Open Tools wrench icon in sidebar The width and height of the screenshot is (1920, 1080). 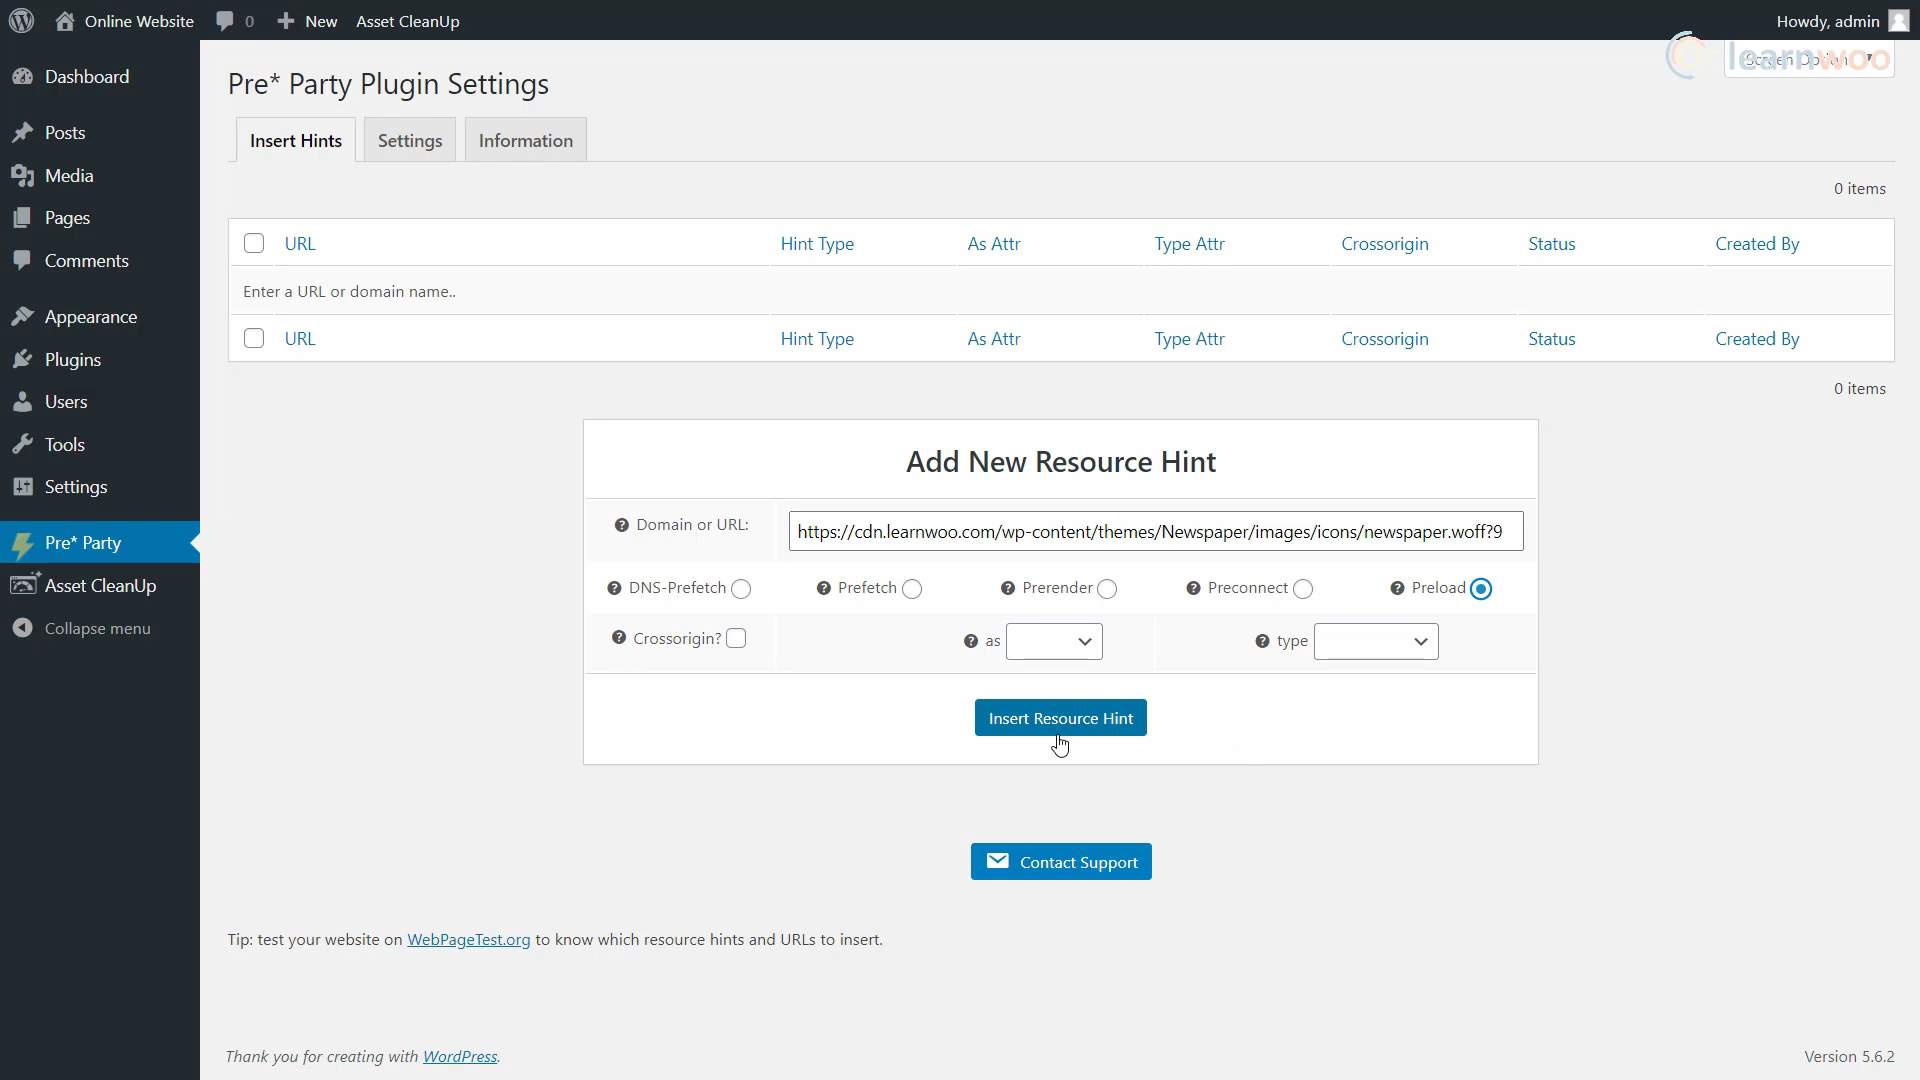click(22, 445)
